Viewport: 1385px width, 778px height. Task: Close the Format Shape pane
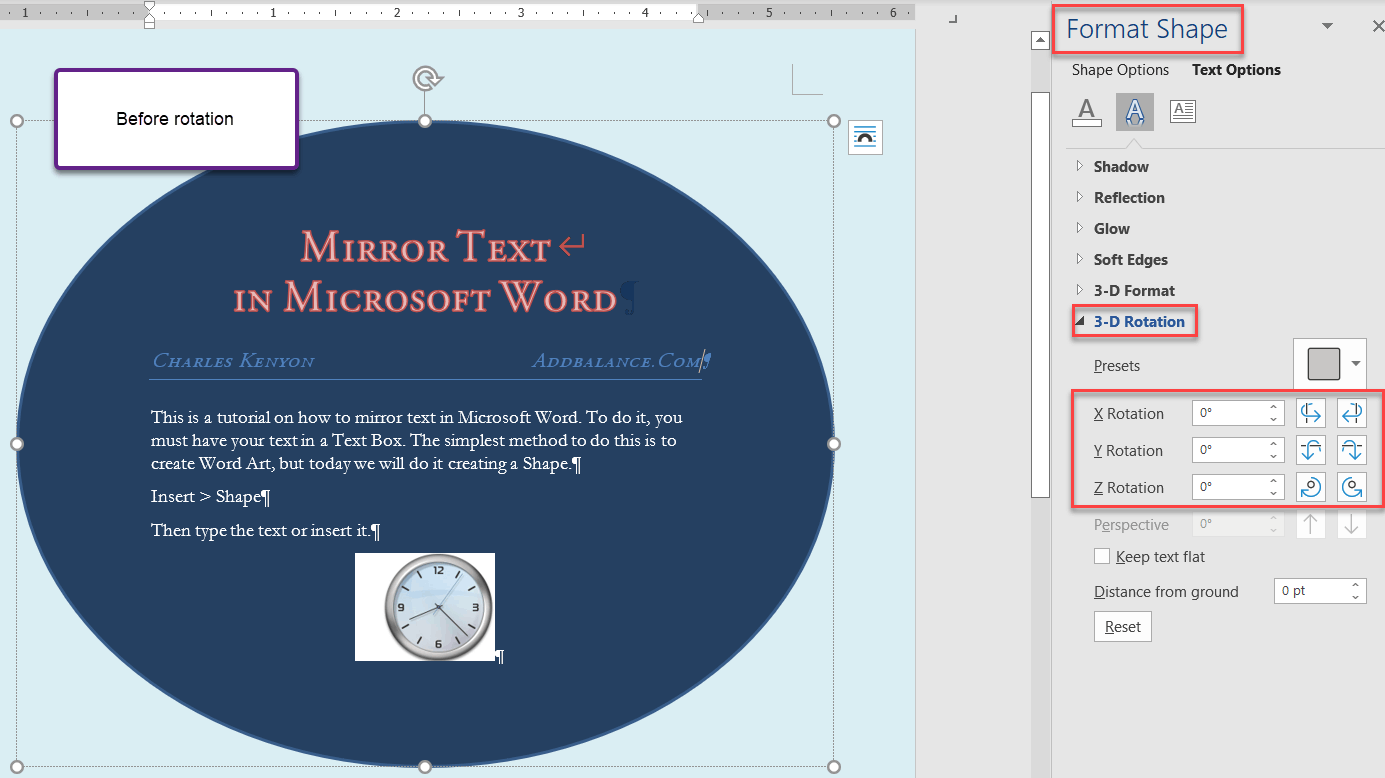coord(1378,27)
